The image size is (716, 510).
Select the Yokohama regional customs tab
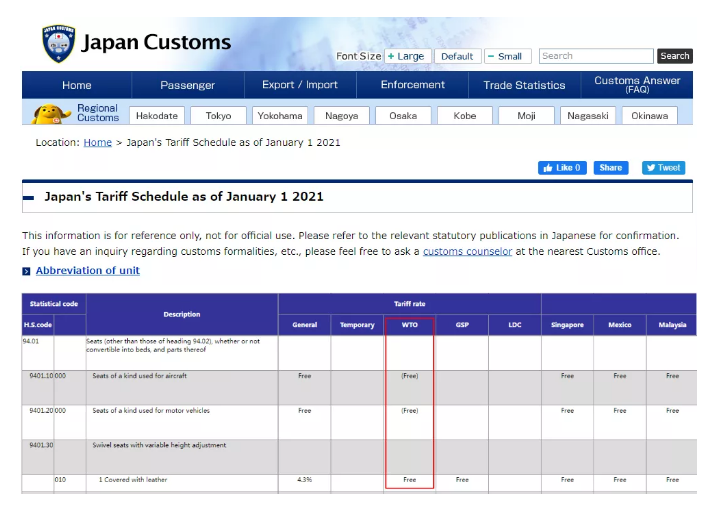pyautogui.click(x=279, y=115)
